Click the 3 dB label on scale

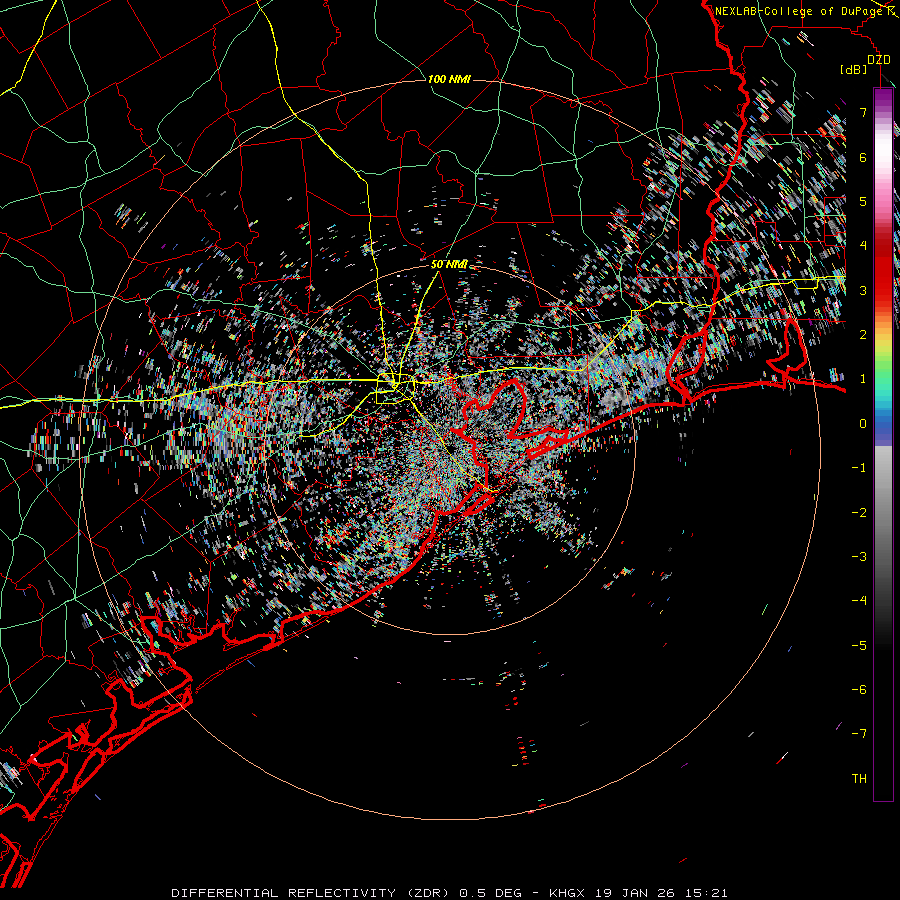point(863,290)
